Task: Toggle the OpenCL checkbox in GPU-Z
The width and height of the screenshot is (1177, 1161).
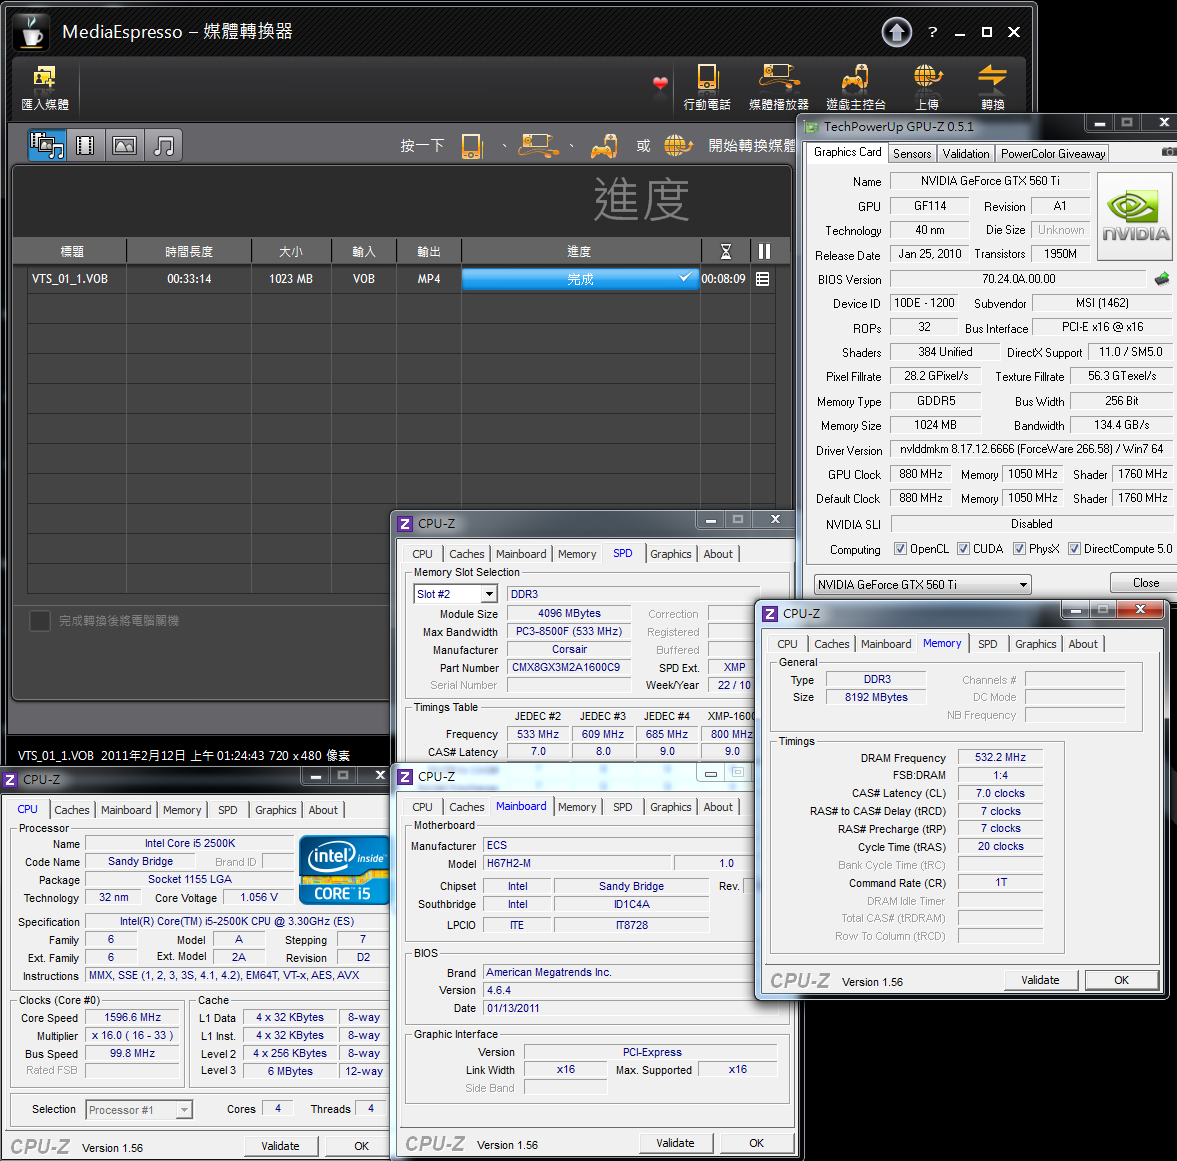Action: (900, 549)
